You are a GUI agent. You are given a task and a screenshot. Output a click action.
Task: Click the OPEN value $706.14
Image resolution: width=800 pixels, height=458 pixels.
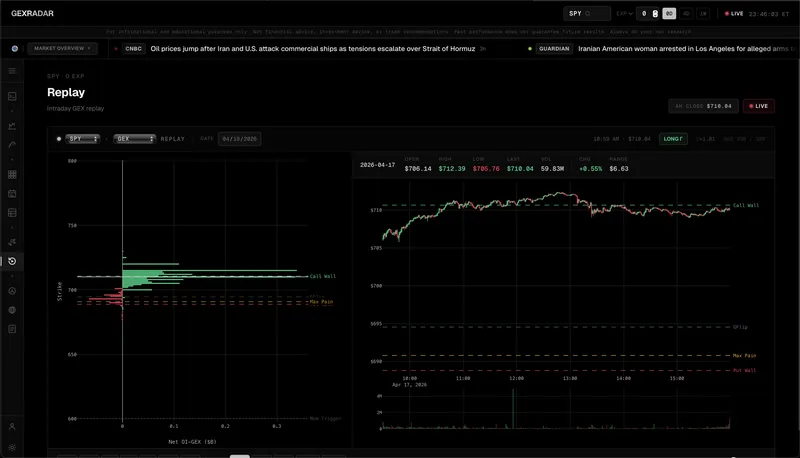[x=418, y=169]
